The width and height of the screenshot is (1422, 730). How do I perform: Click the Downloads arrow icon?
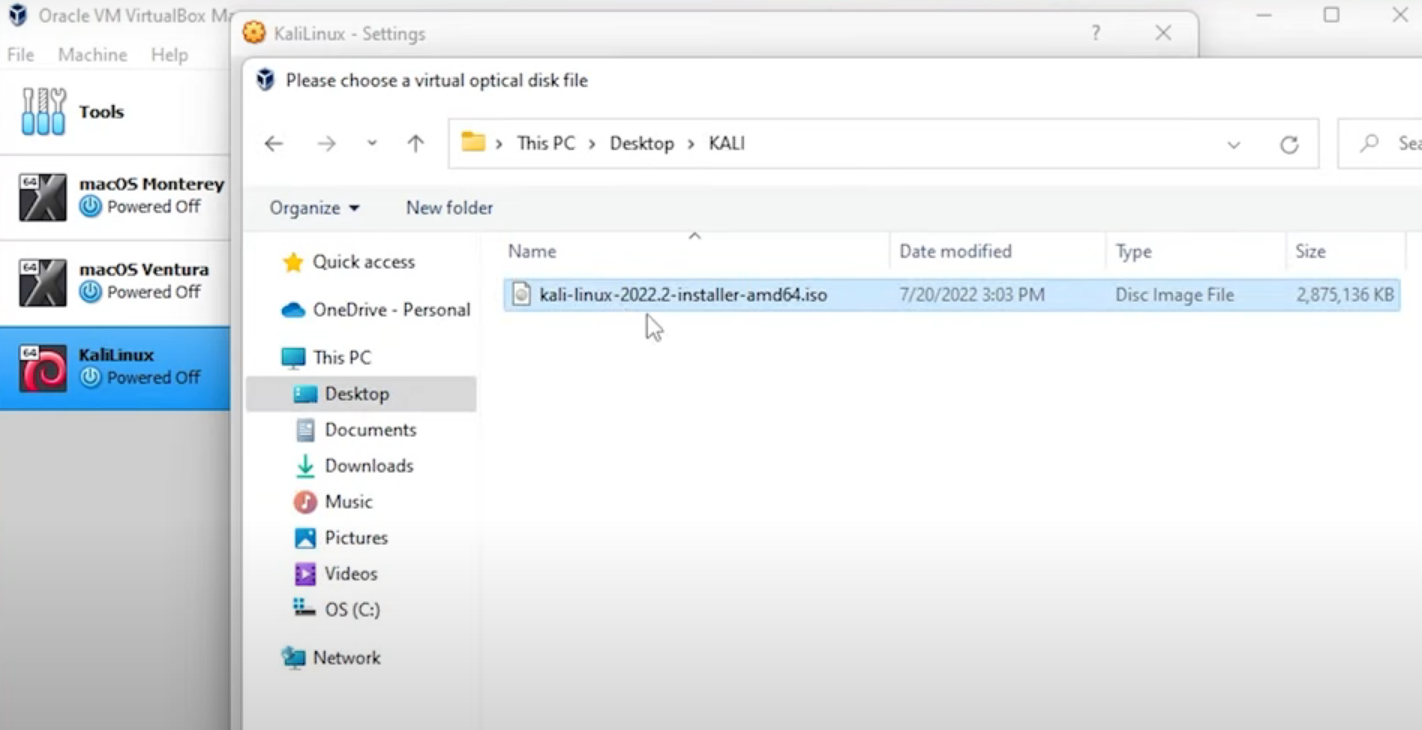tap(306, 466)
